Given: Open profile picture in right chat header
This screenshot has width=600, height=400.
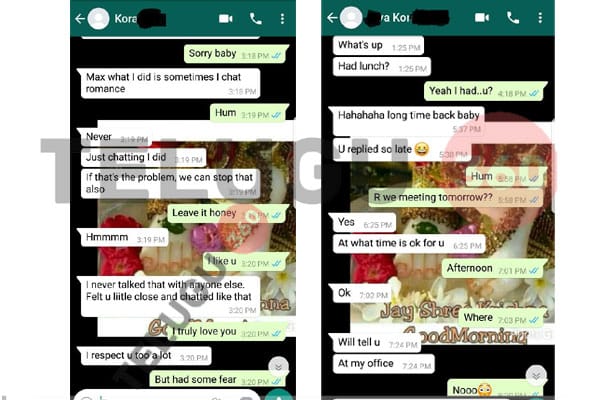Looking at the screenshot, I should [351, 18].
